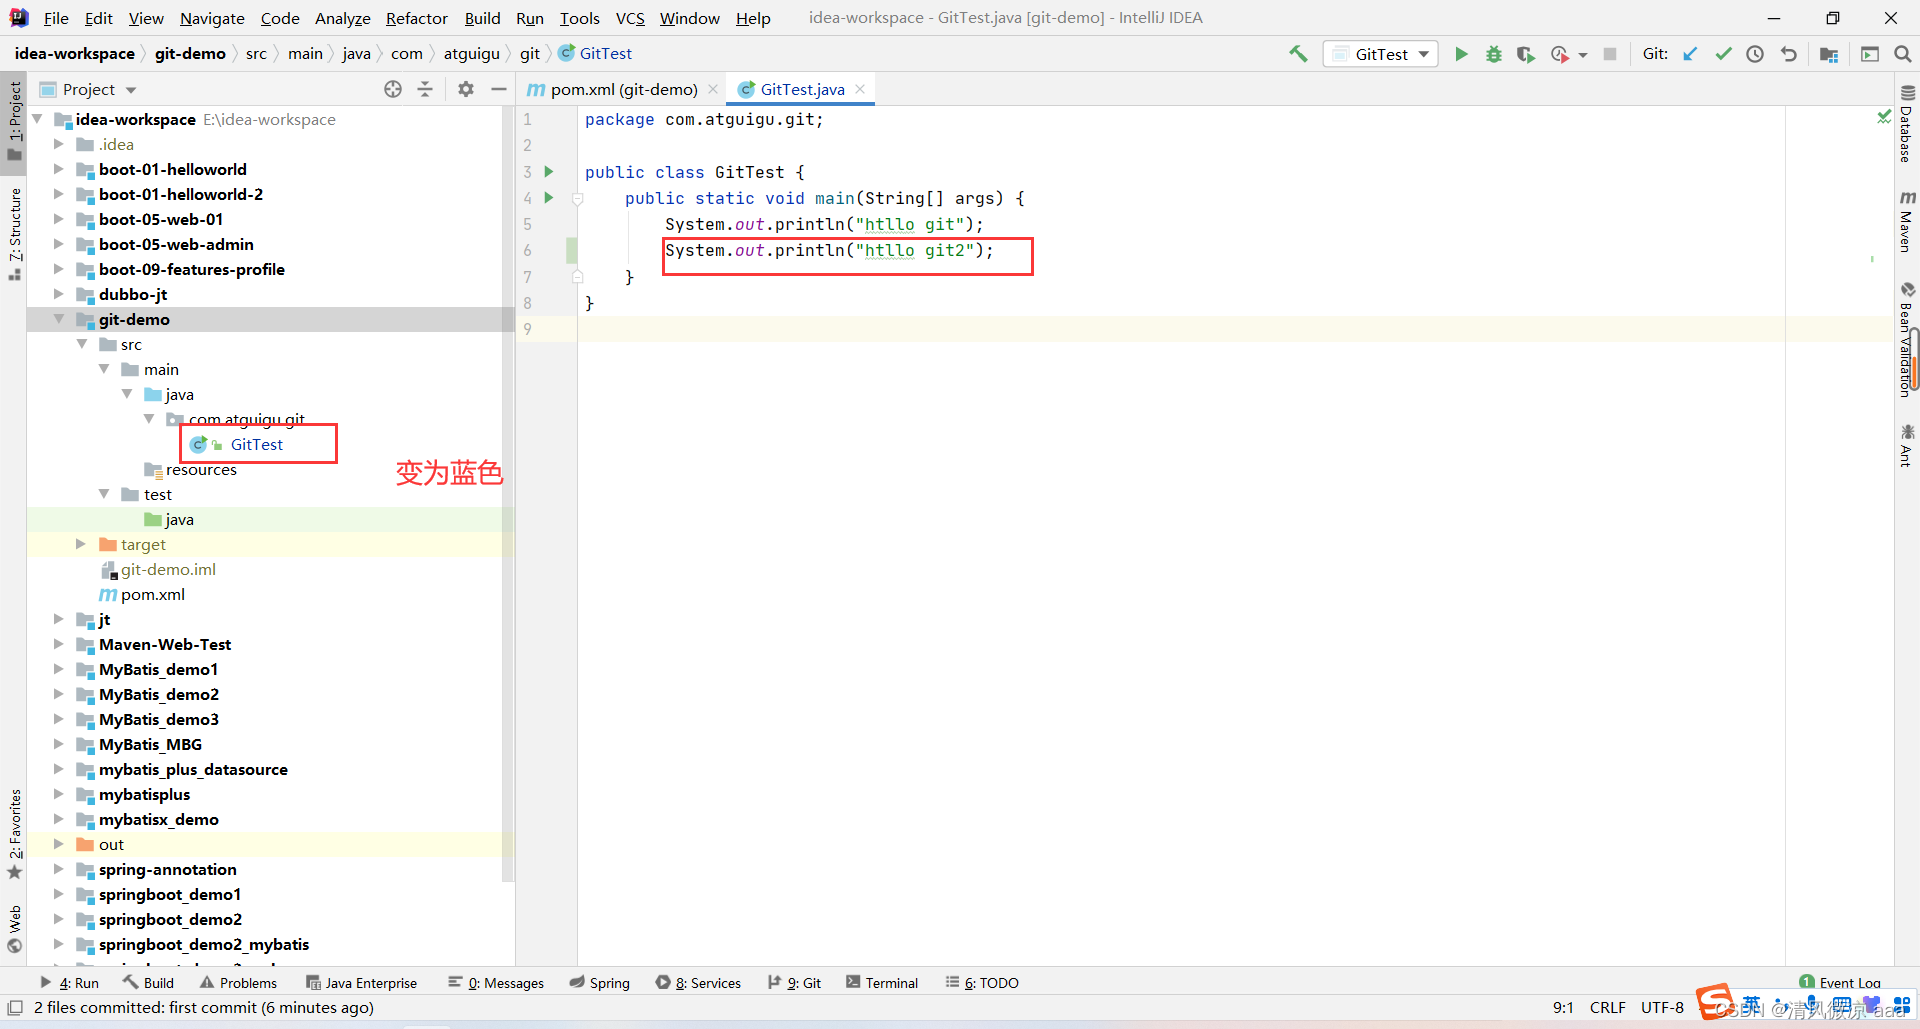Click atguigu breadcrumb in navigation bar
Screen dimensions: 1920x1029
click(471, 54)
